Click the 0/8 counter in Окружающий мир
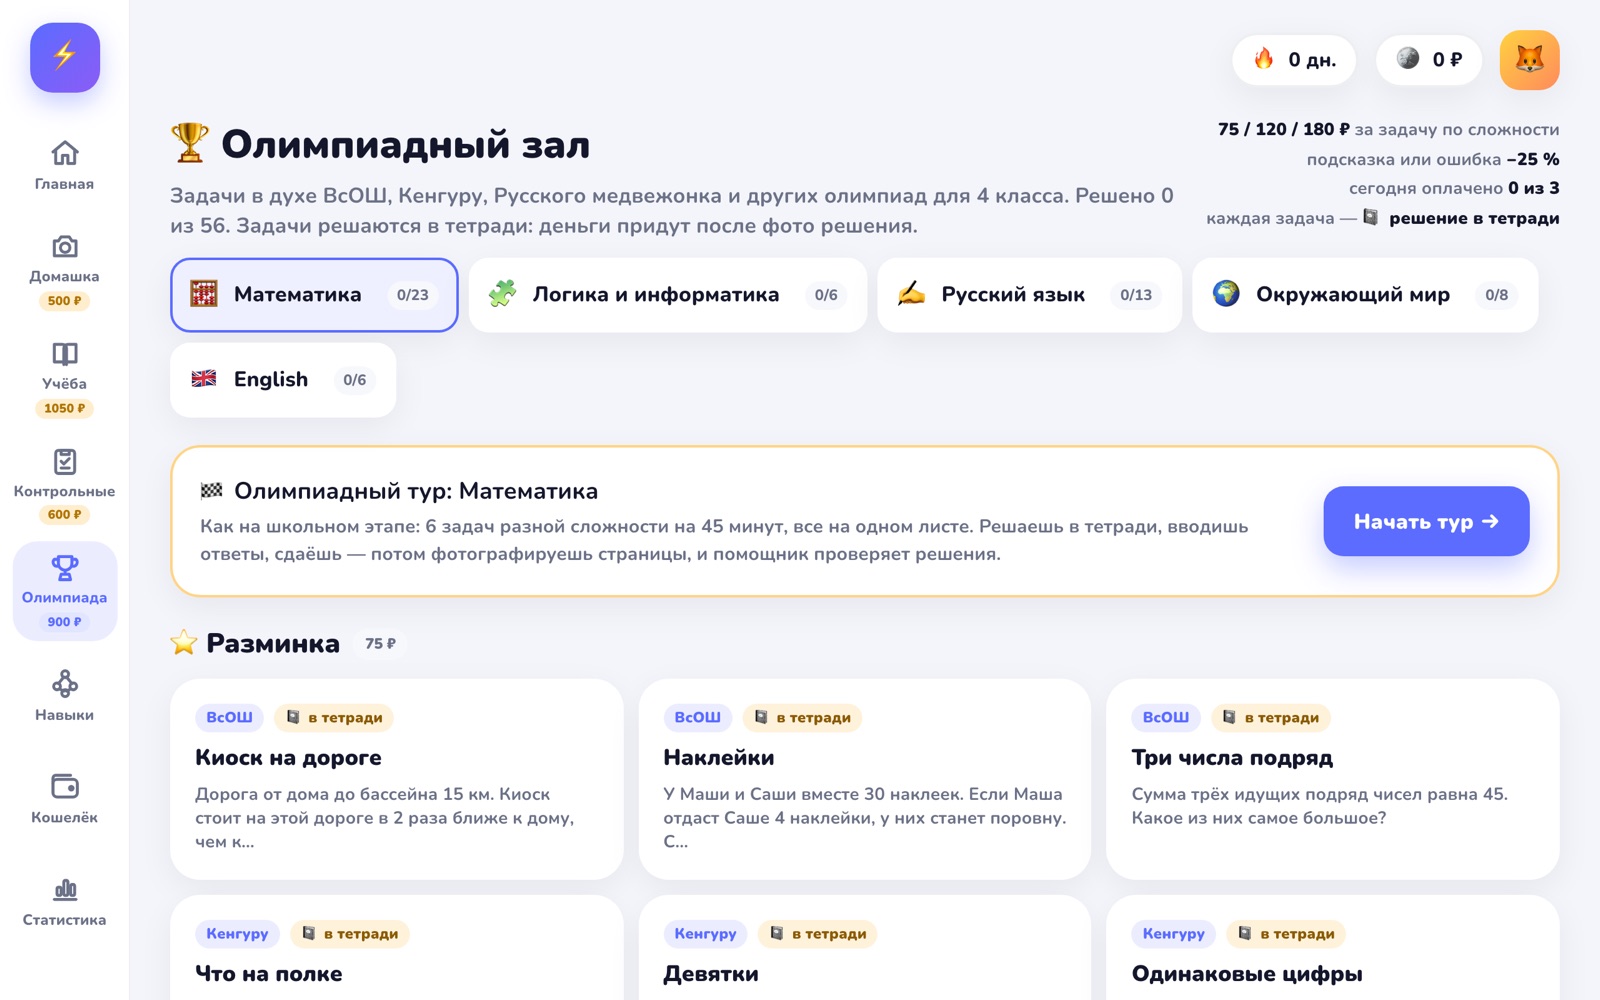Image resolution: width=1600 pixels, height=1000 pixels. pos(1496,295)
